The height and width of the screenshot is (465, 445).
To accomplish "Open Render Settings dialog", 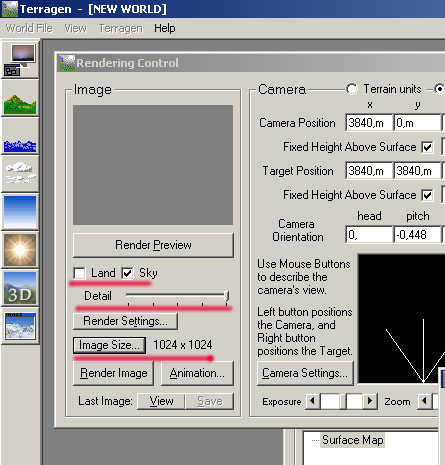I will click(125, 321).
